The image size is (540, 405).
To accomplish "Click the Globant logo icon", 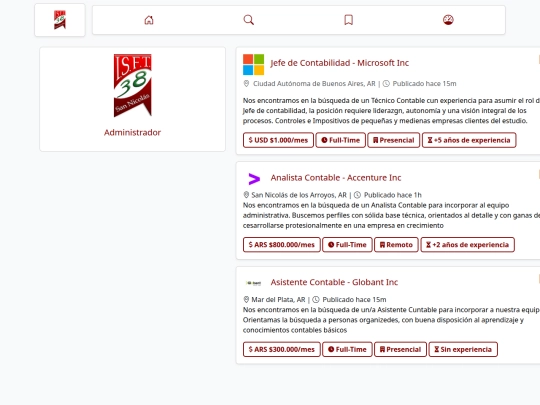I will 254,283.
